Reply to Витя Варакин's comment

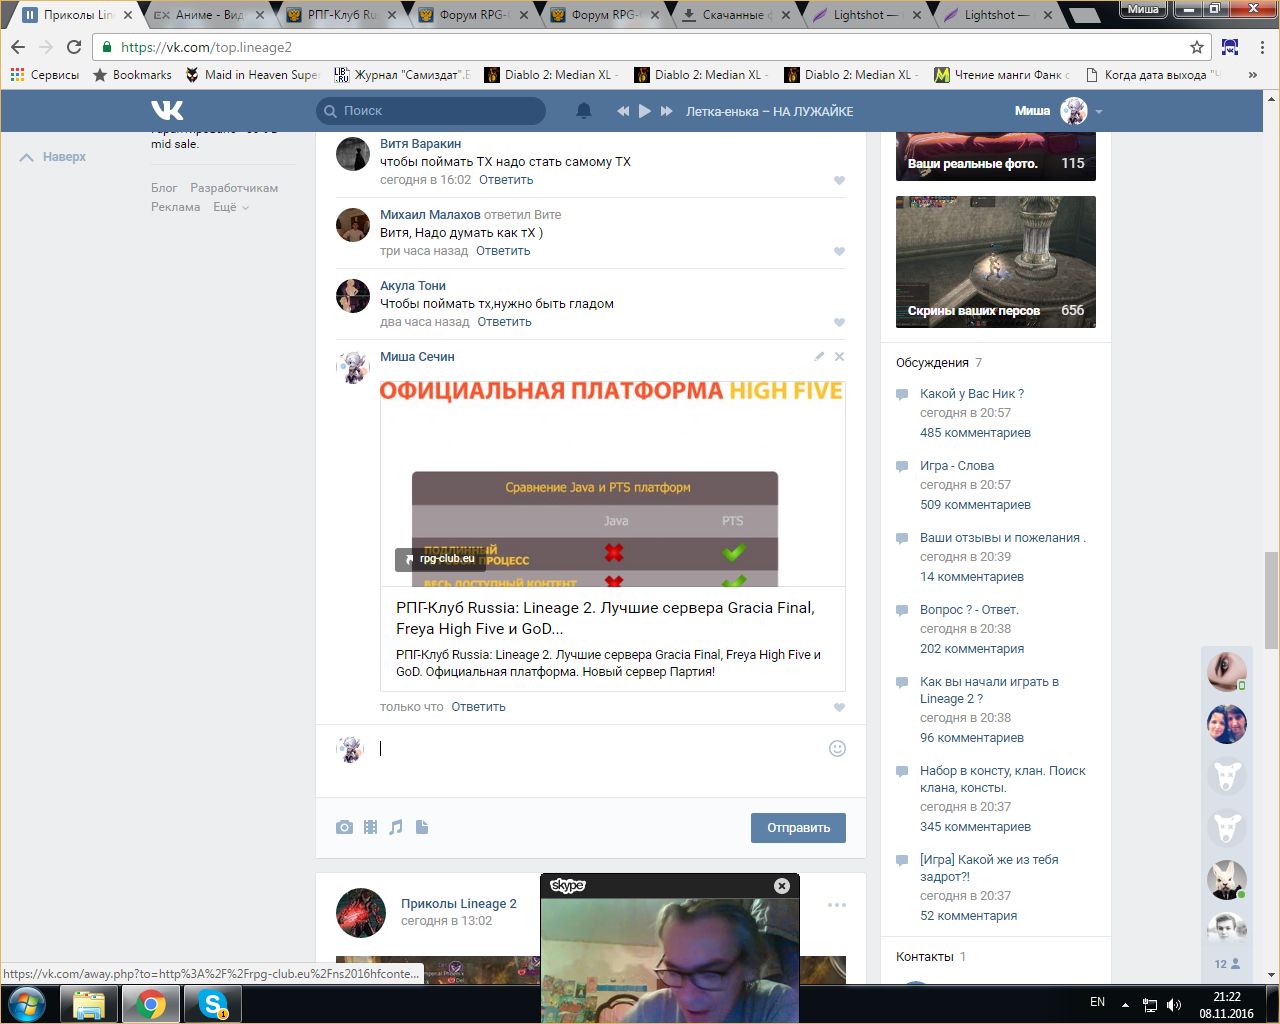click(x=506, y=180)
